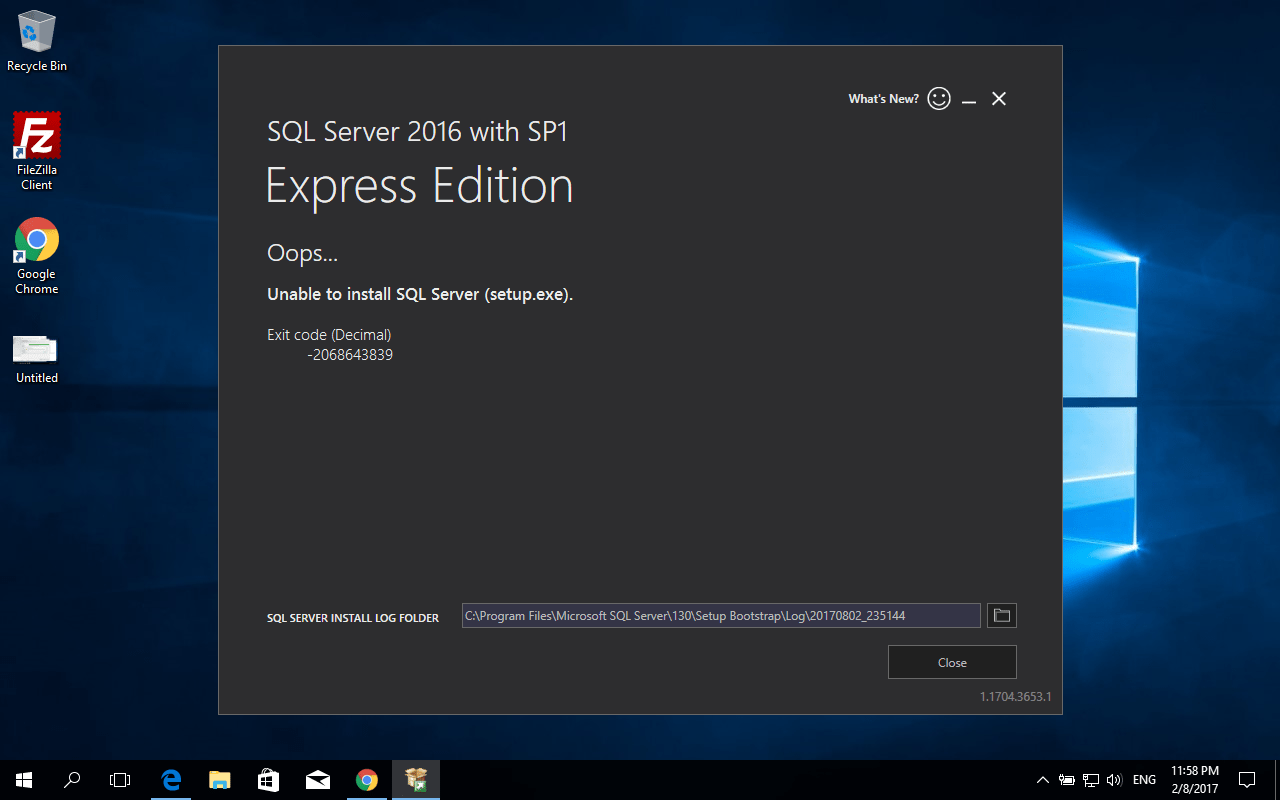
Task: Dismiss the error with the Close button
Action: (951, 662)
